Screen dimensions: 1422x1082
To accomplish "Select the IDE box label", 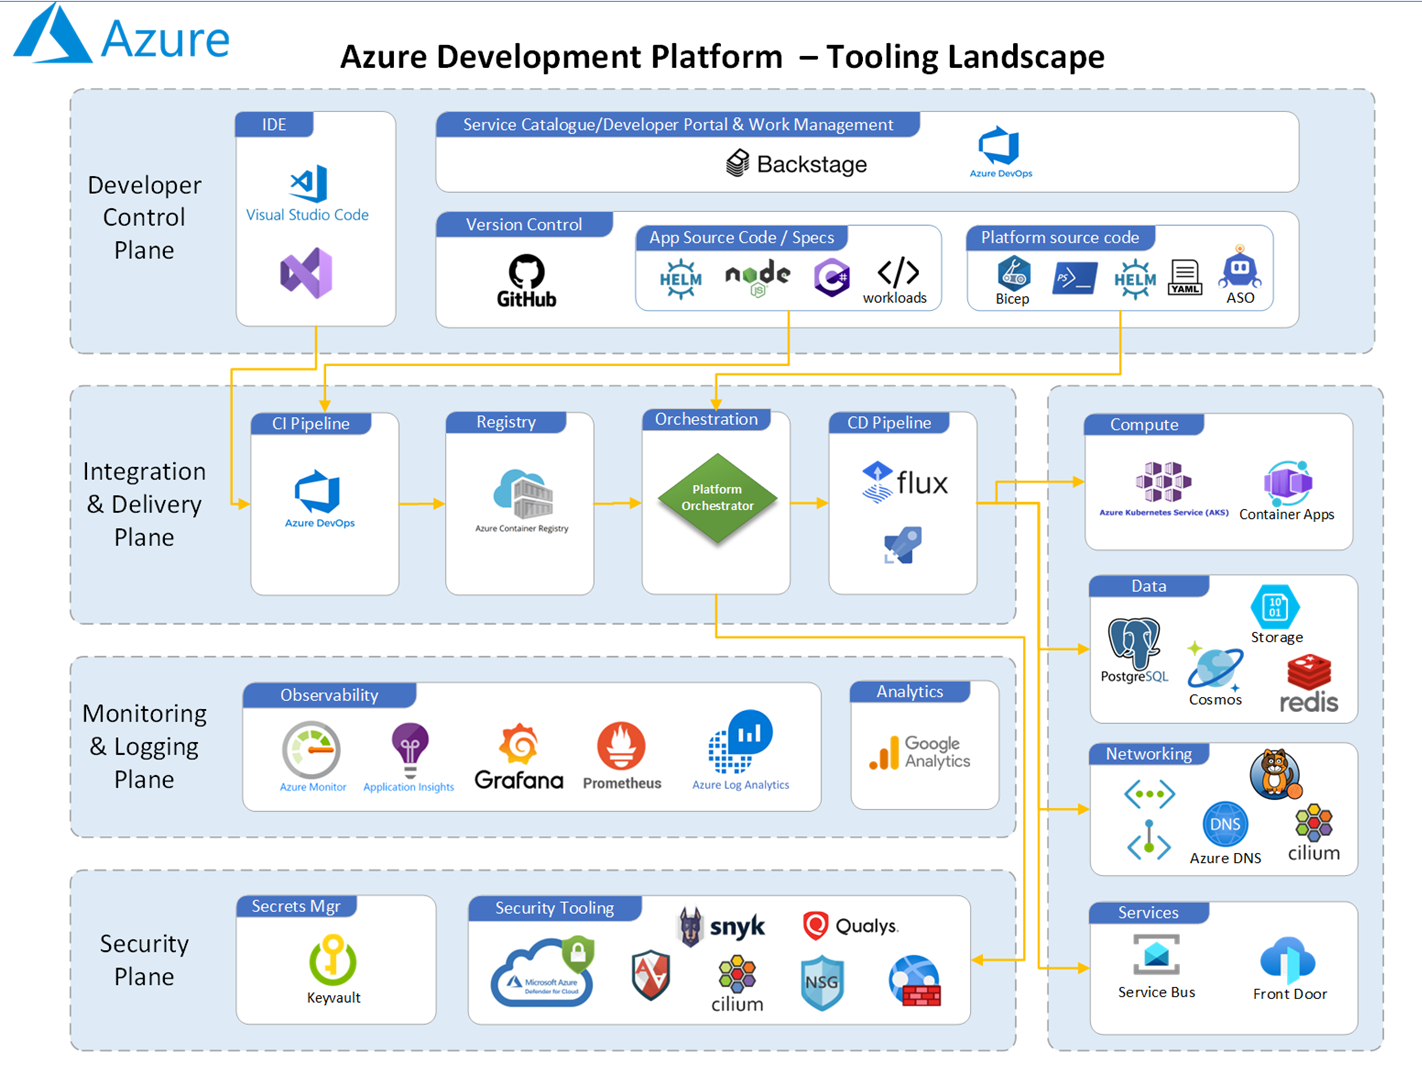I will [274, 124].
